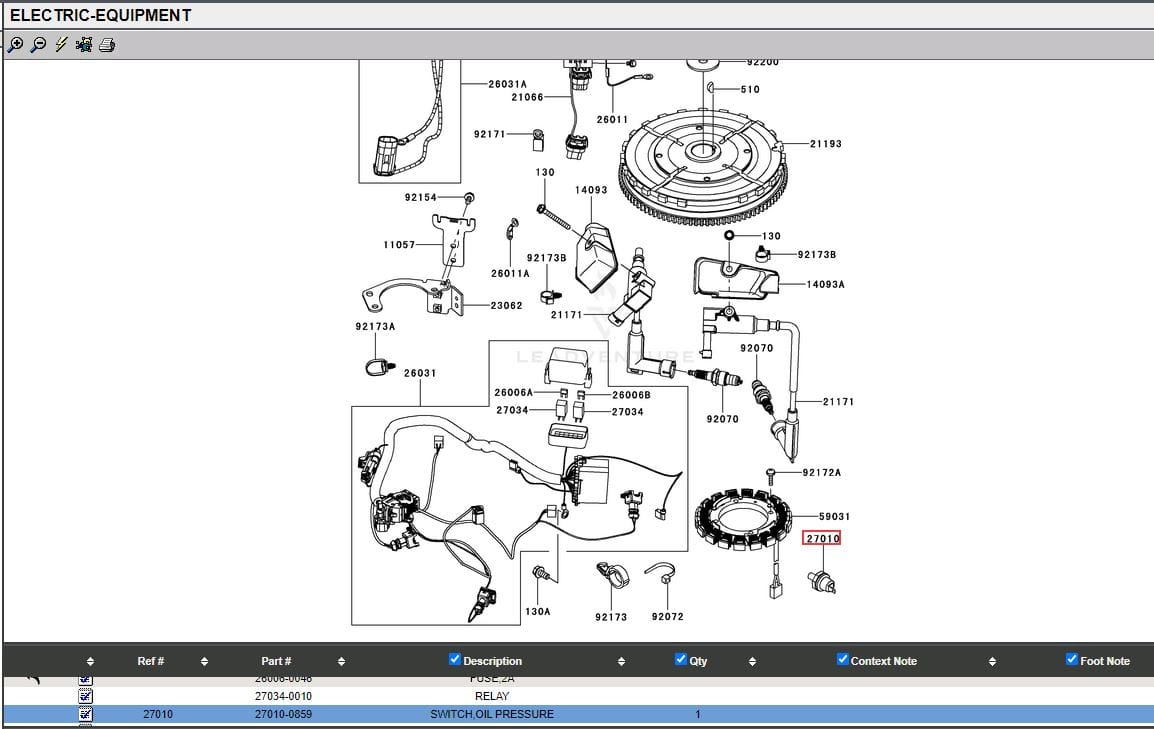Click the 21193 flywheel callout label

[825, 144]
